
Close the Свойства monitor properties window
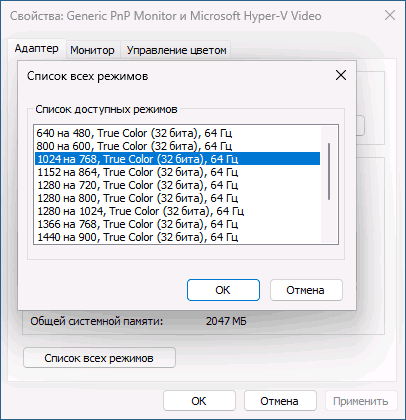coord(390,15)
